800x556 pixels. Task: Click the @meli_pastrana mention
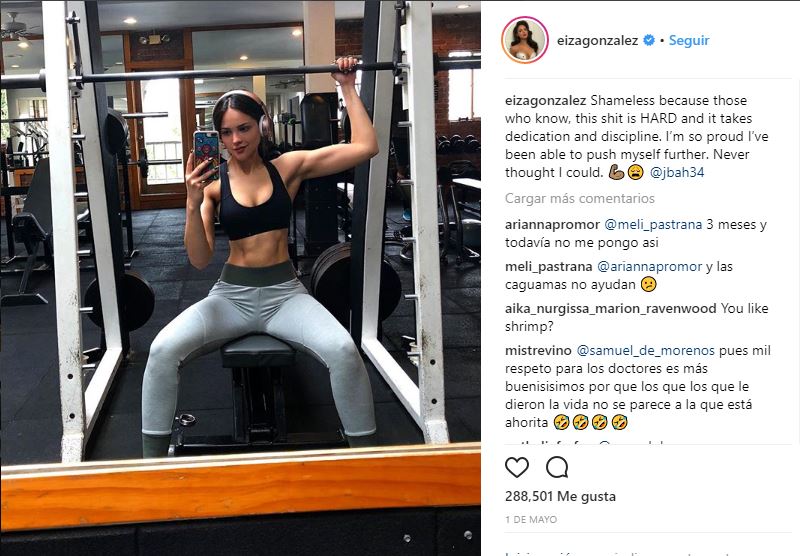pos(653,224)
